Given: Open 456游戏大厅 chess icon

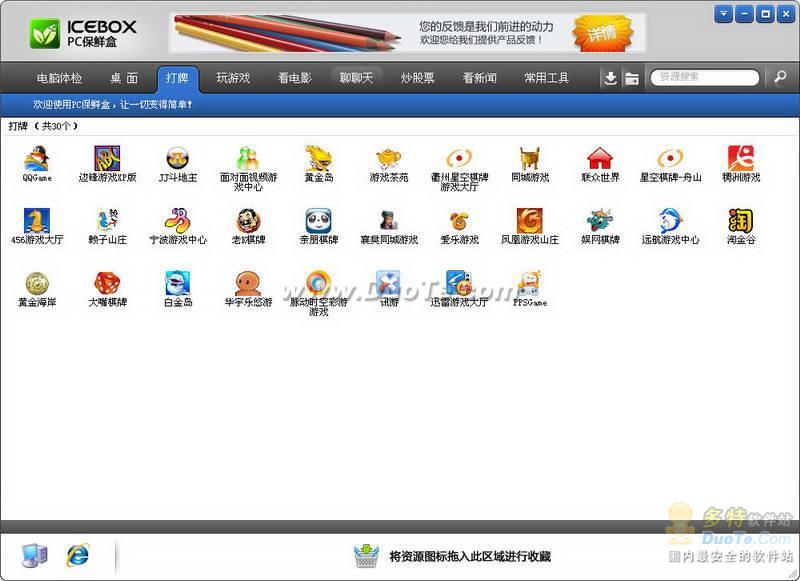Looking at the screenshot, I should 37,221.
